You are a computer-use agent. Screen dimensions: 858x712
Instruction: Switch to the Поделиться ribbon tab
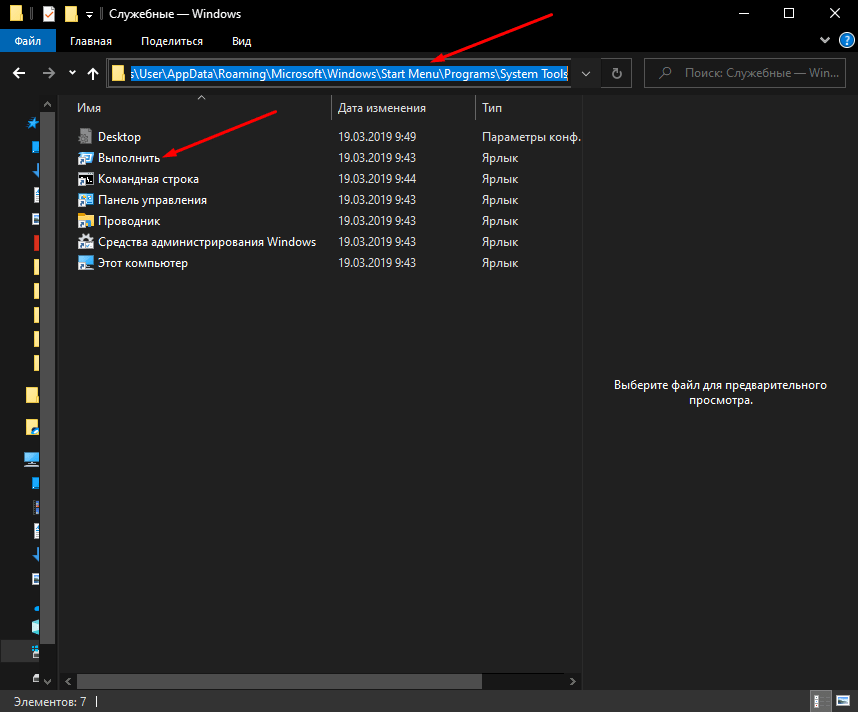tap(172, 41)
